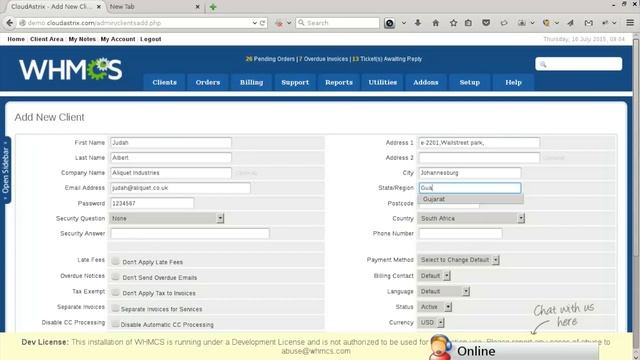The image size is (640, 360).
Task: Open the Clients menu
Action: click(164, 82)
